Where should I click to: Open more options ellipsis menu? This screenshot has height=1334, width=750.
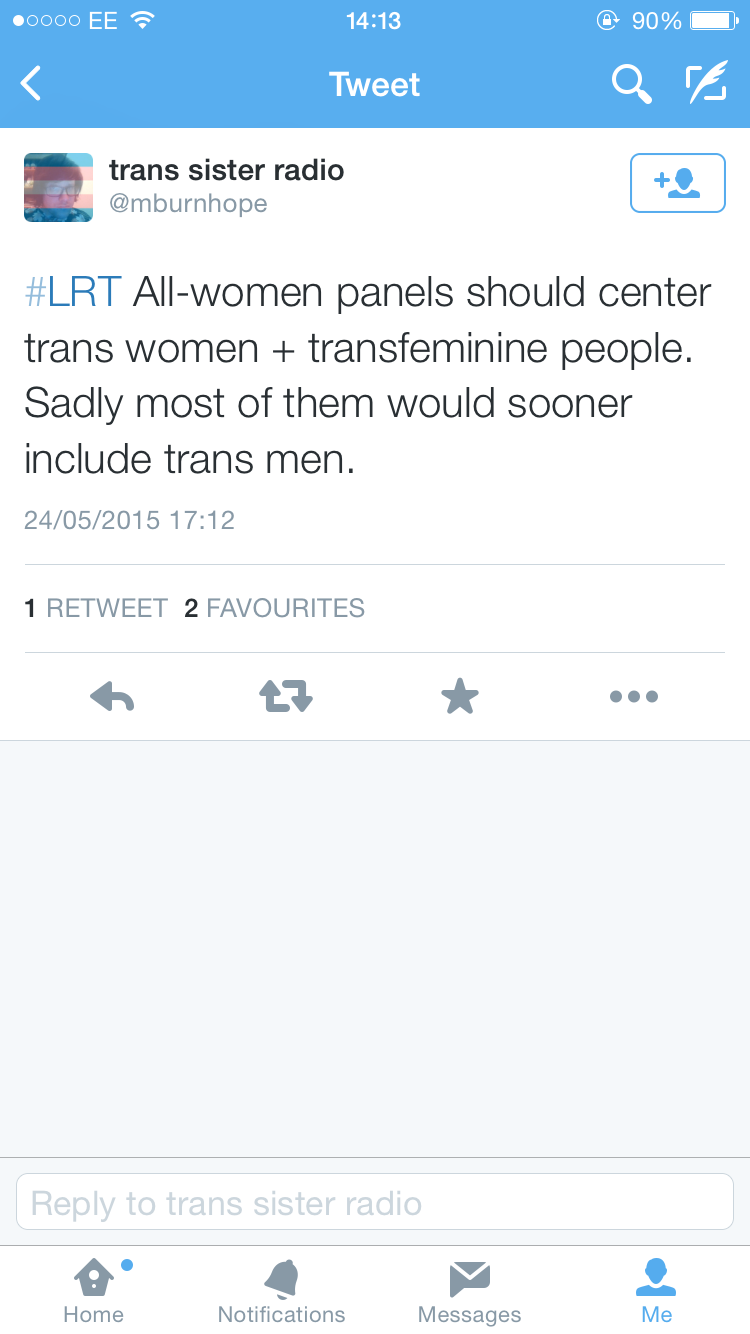tap(634, 696)
